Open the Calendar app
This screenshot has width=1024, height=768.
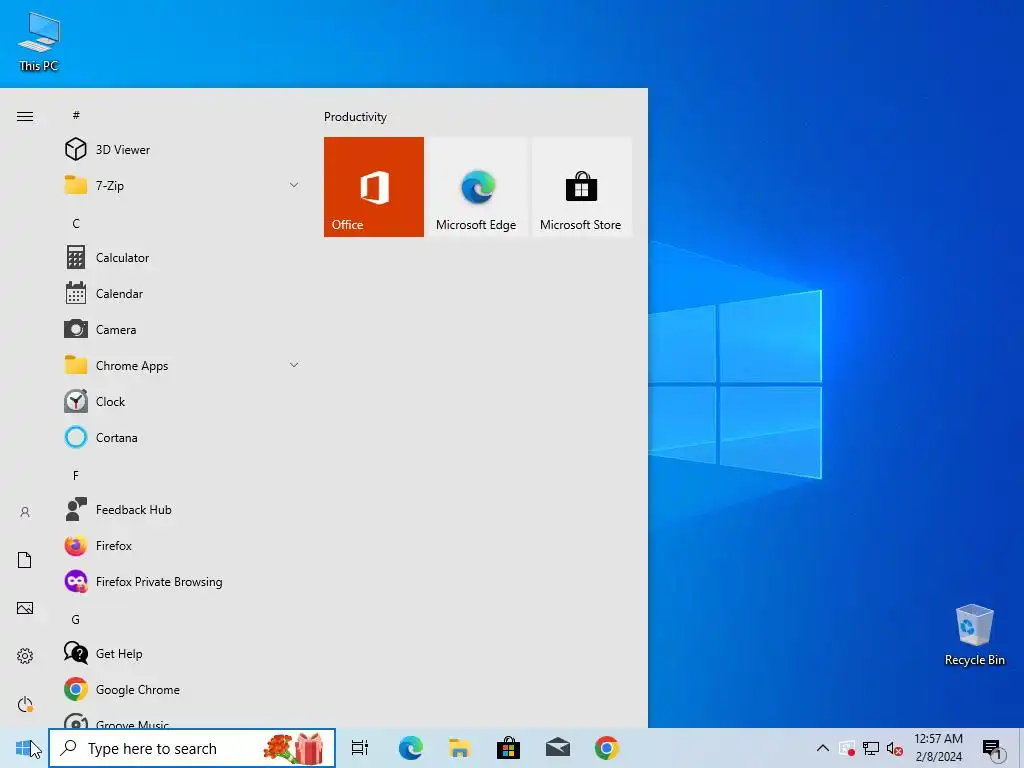tap(182, 293)
